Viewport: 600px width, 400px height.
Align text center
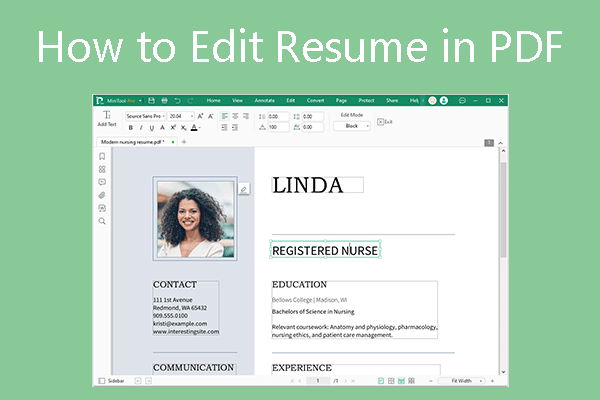click(x=235, y=116)
